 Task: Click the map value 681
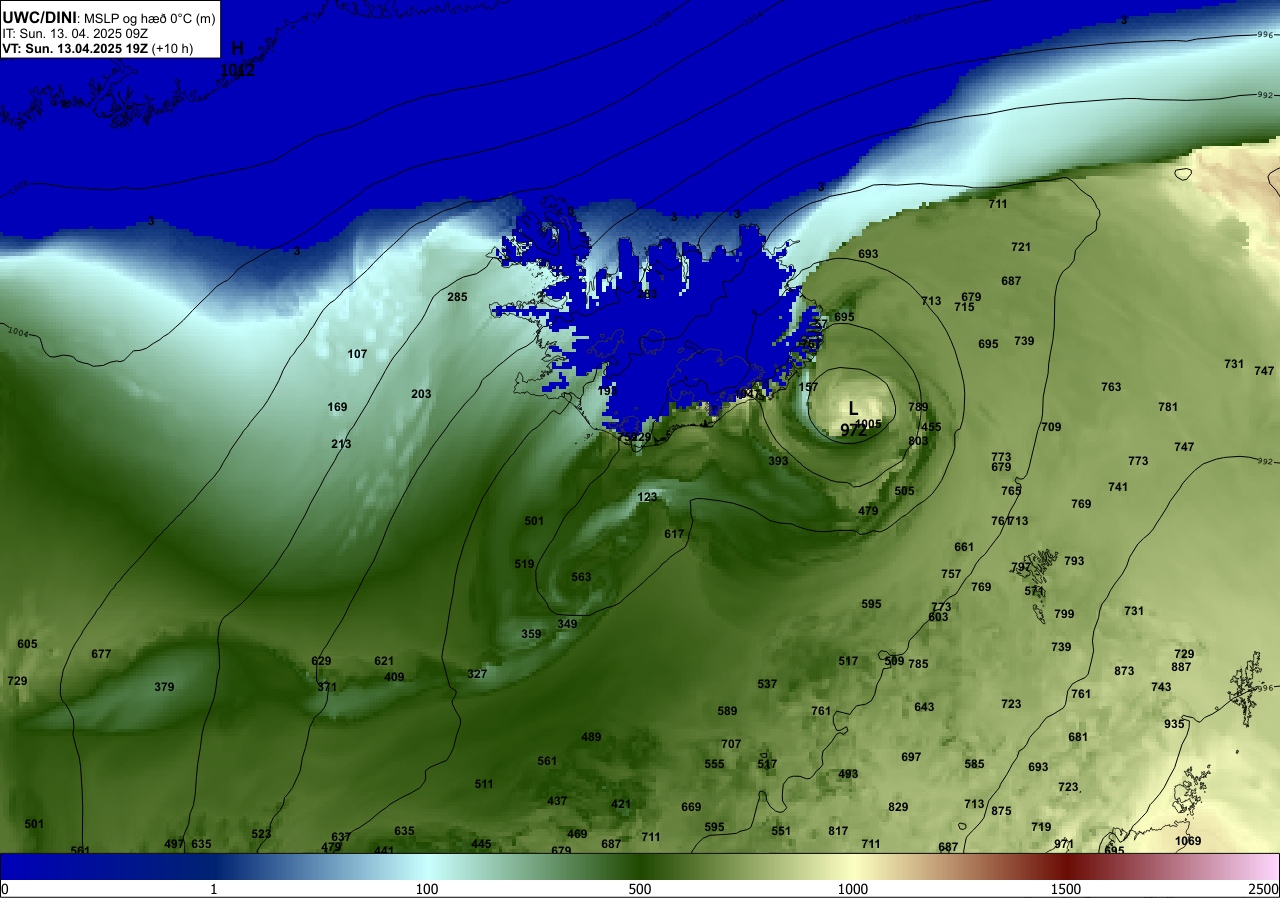click(1077, 737)
